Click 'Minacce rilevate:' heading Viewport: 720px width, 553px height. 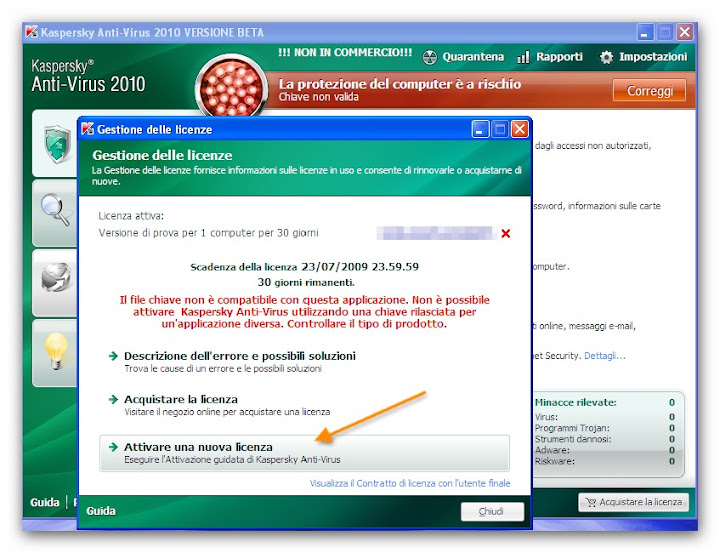tap(575, 402)
